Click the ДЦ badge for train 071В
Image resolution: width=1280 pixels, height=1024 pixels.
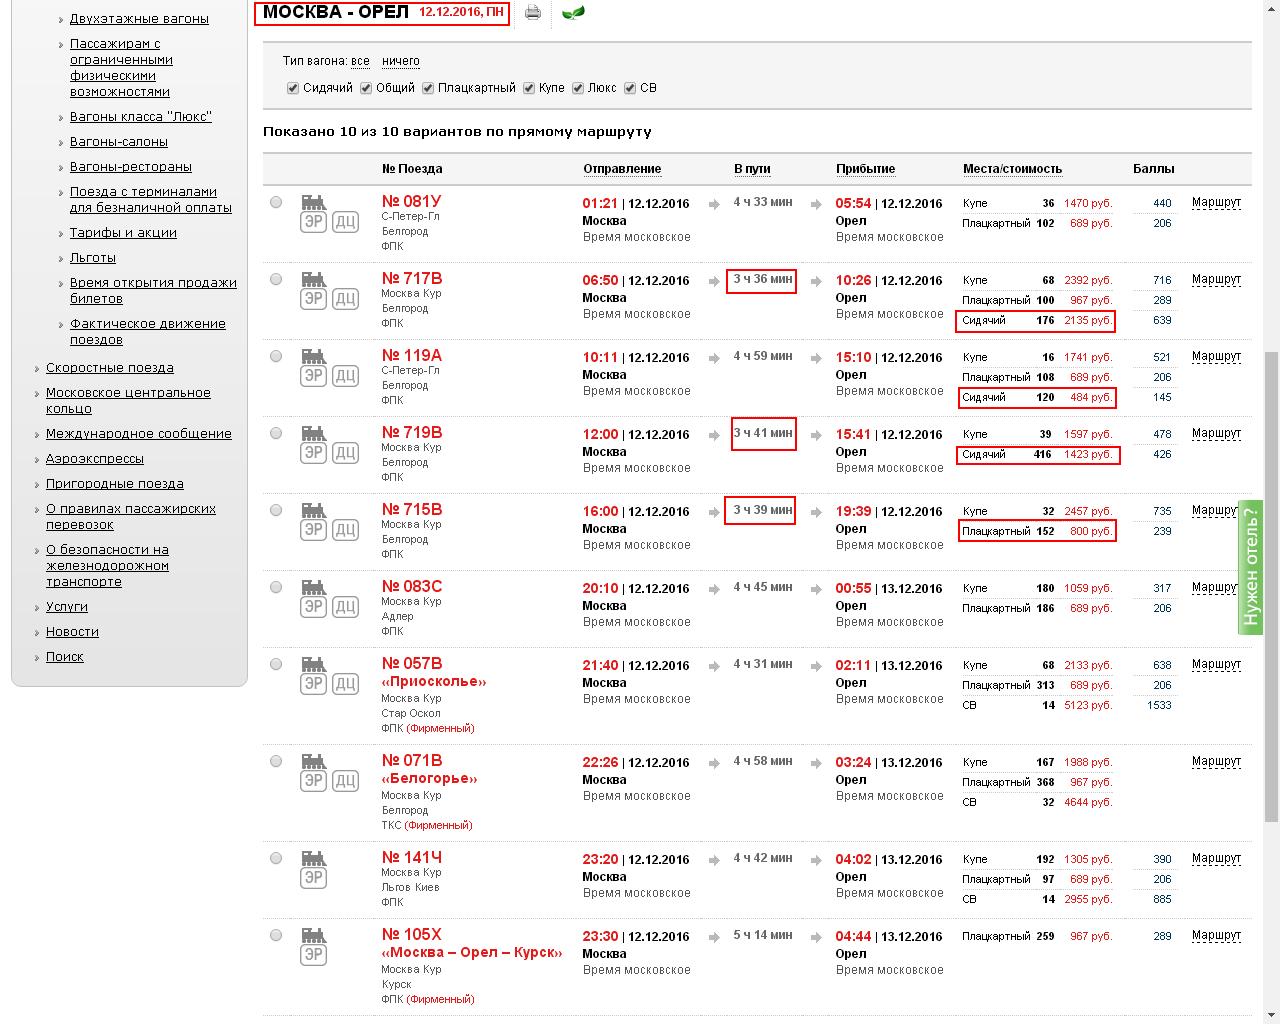coord(345,780)
